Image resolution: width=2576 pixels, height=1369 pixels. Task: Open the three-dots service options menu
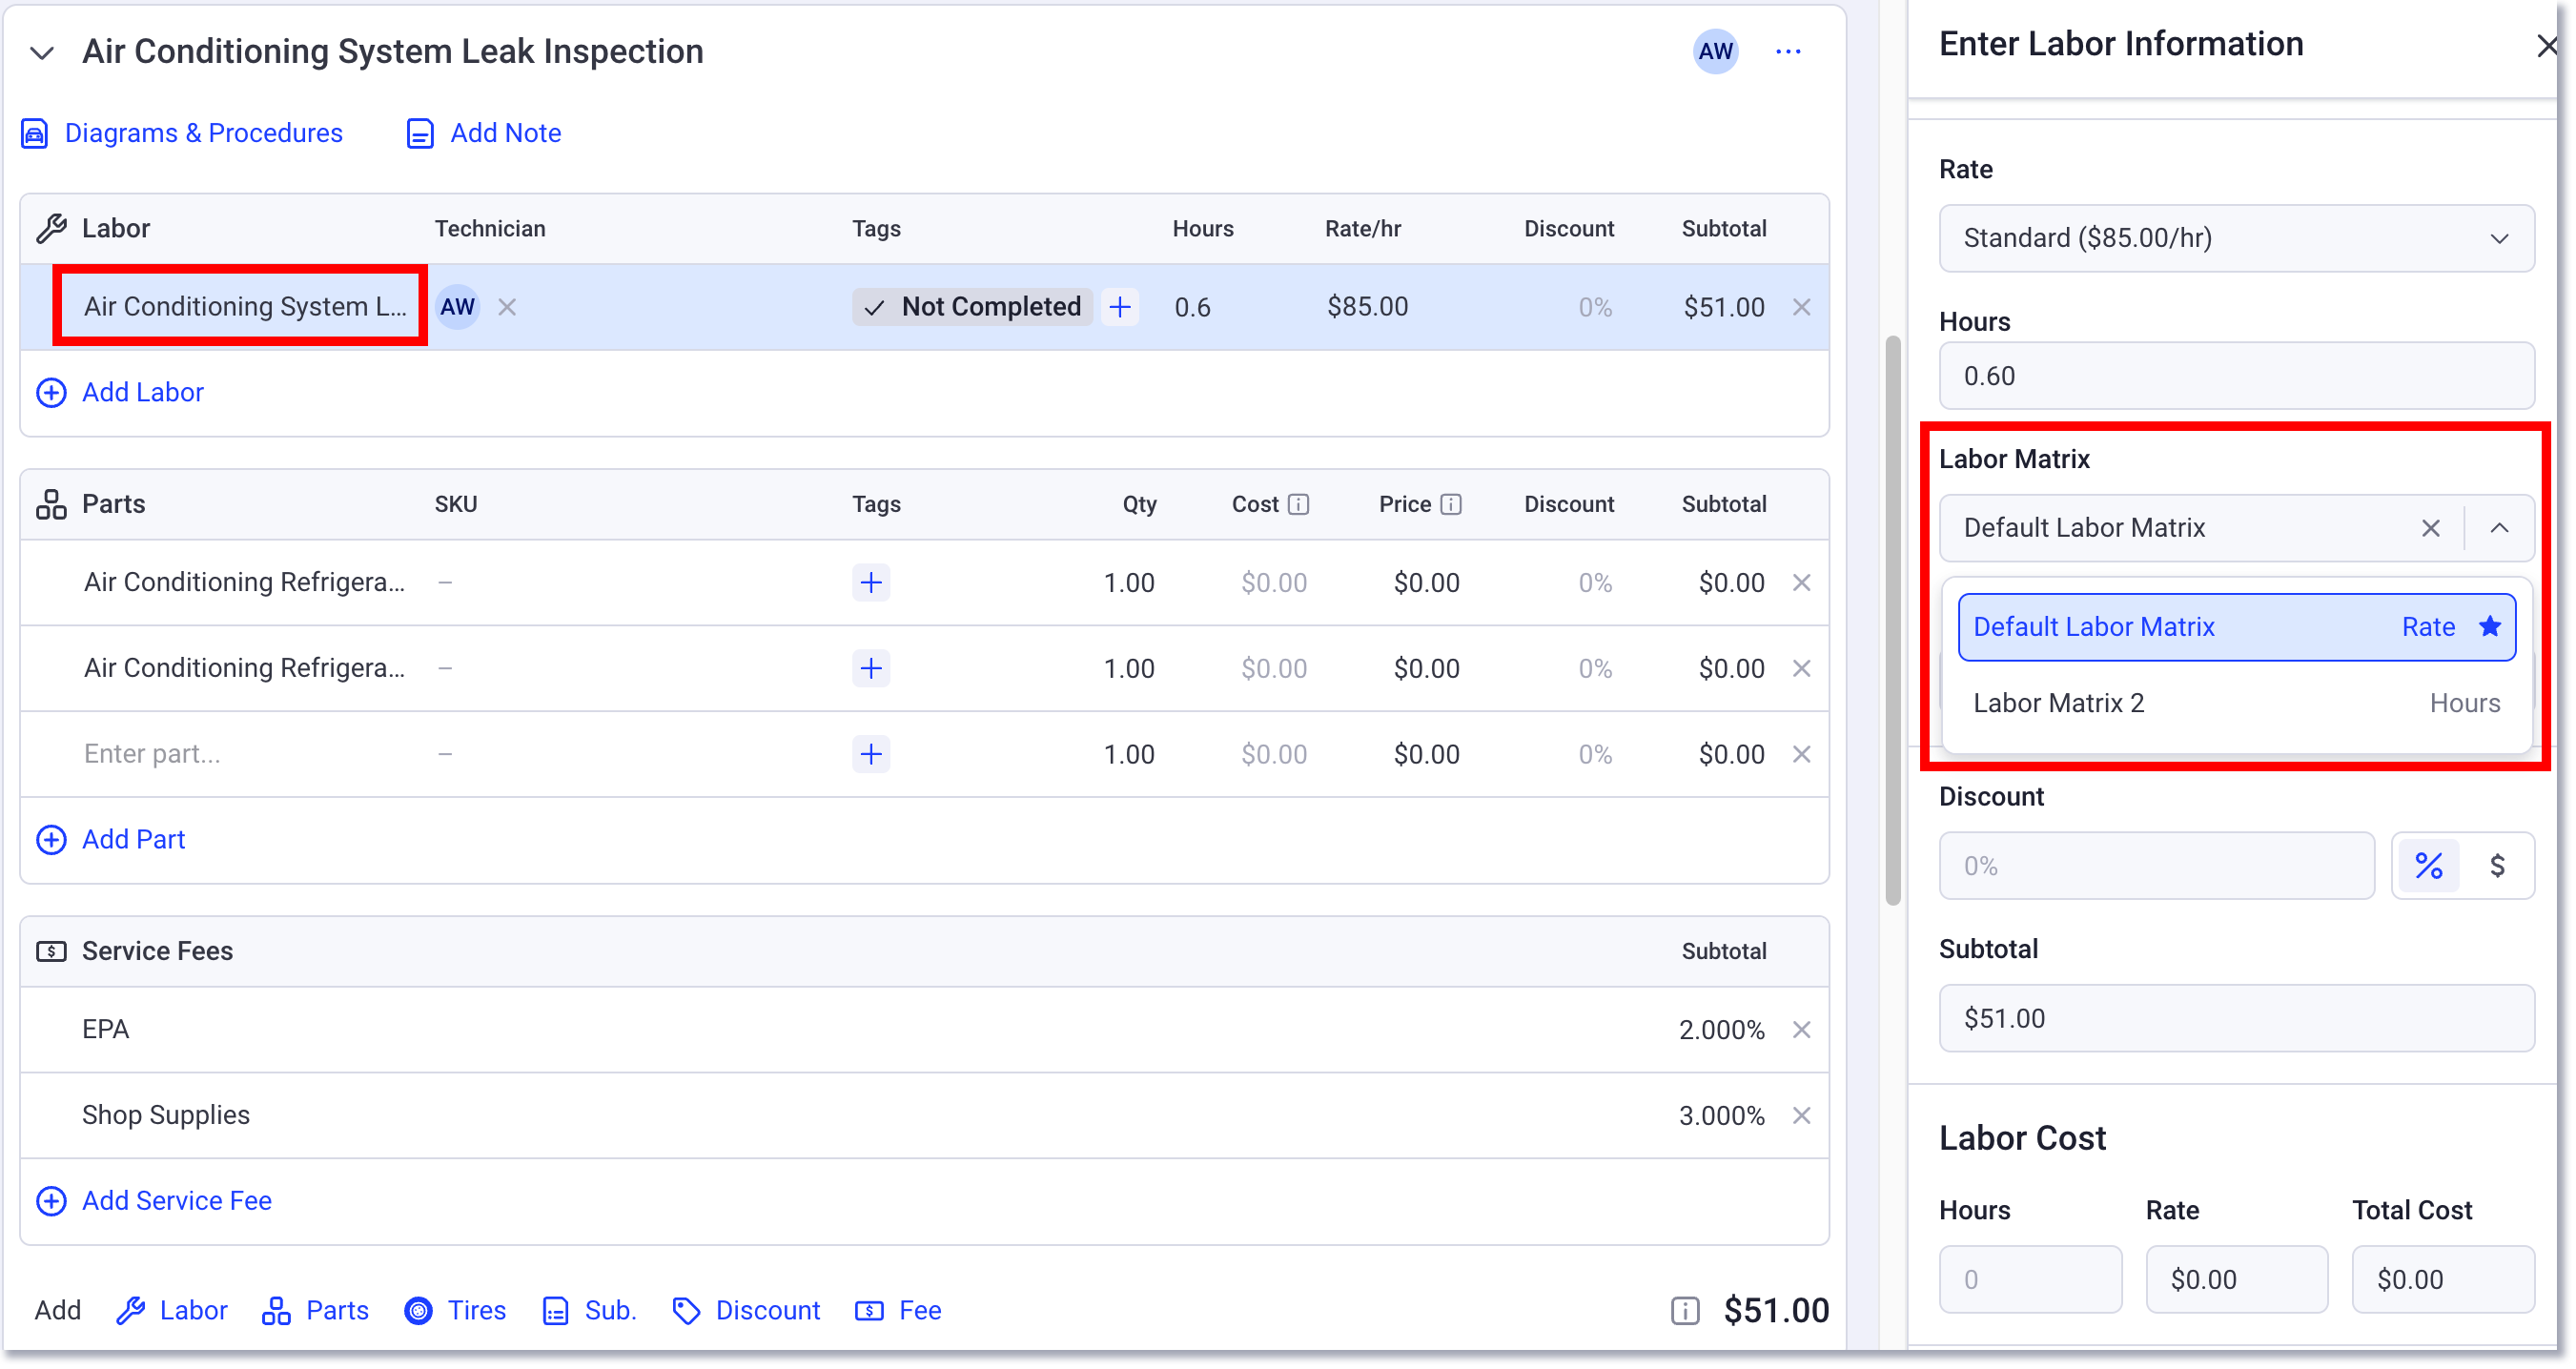(x=1788, y=51)
